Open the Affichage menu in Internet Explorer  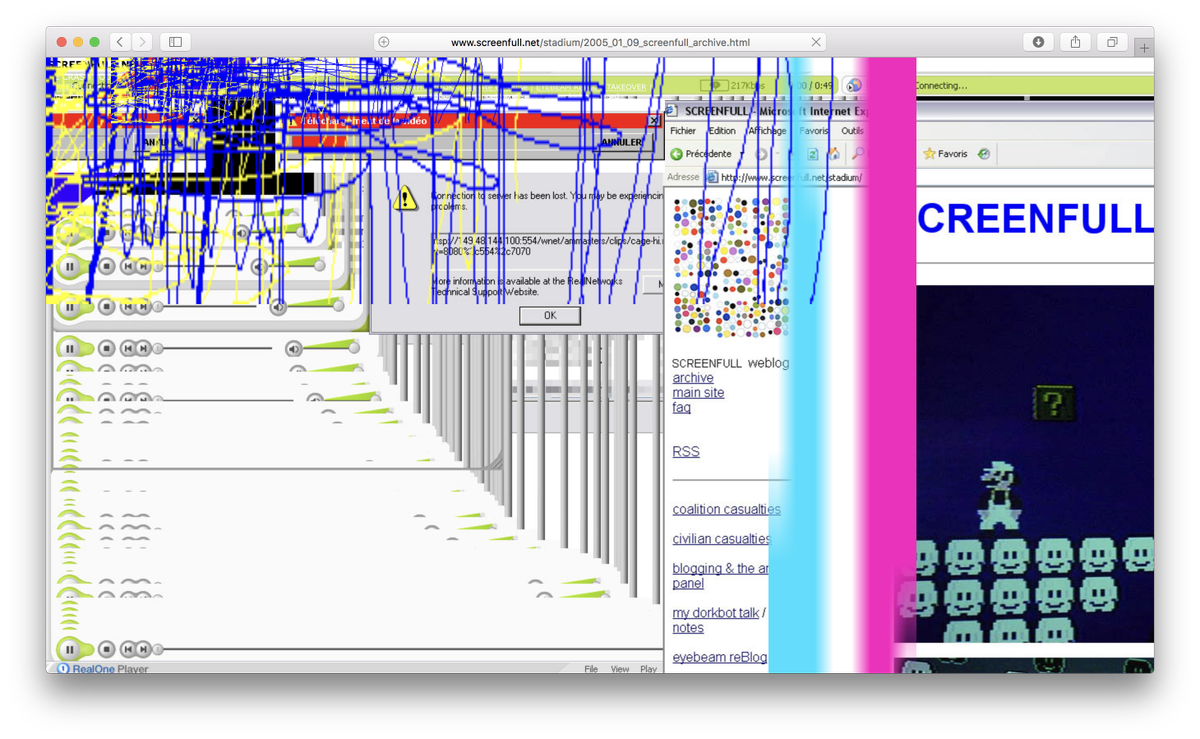point(767,131)
